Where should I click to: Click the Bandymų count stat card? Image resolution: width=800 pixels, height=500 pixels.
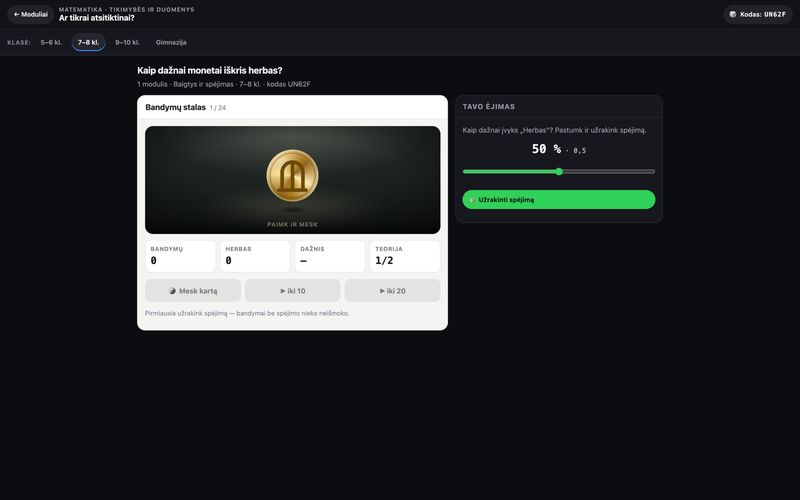[180, 256]
